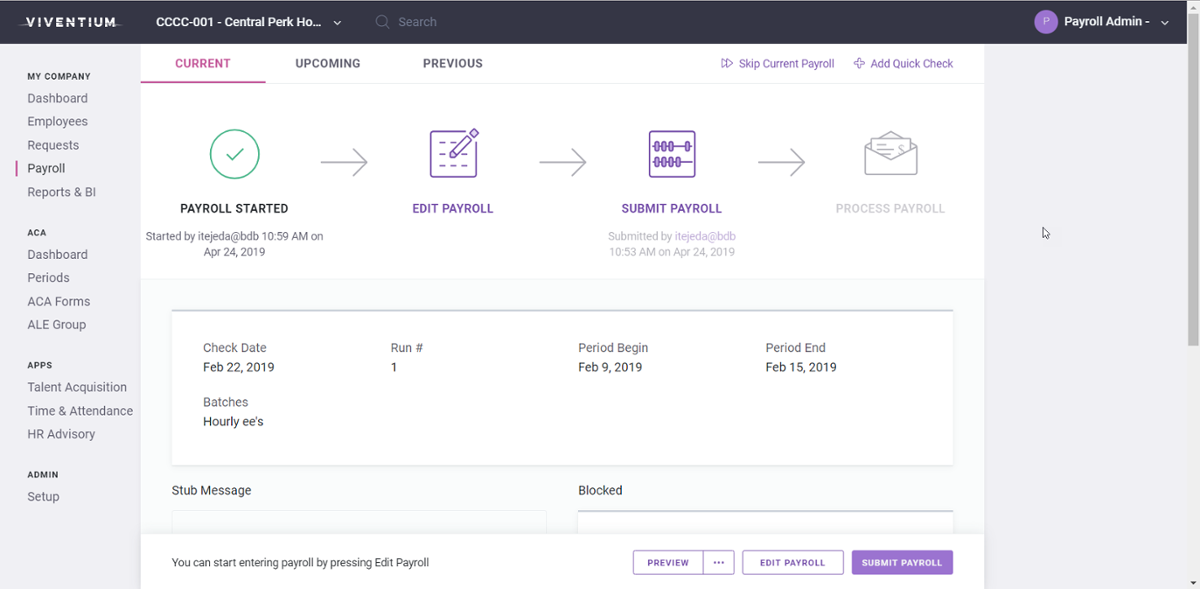Viewport: 1200px width, 589px height.
Task: Click the Process Payroll envelope icon
Action: pyautogui.click(x=889, y=153)
